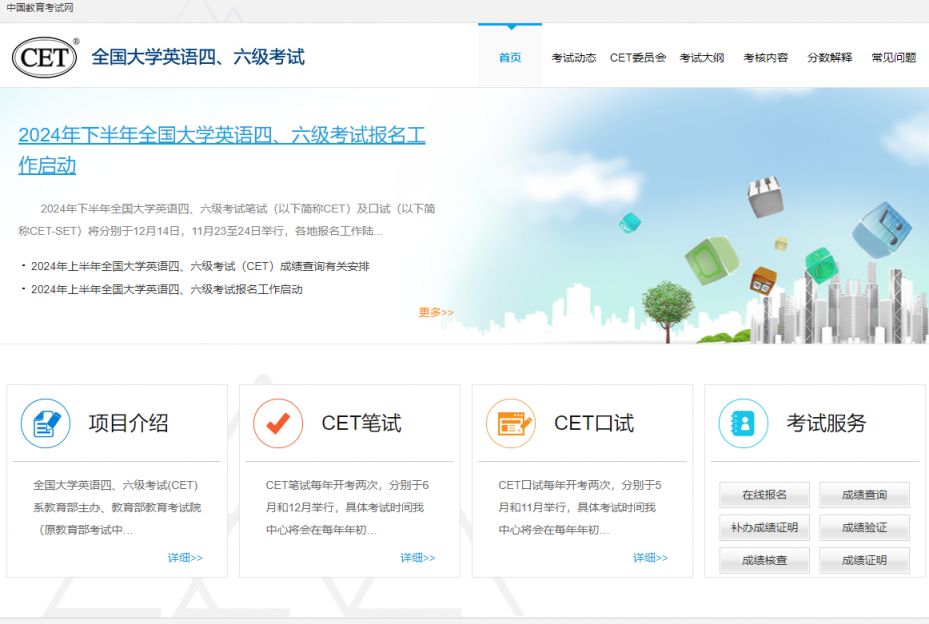Click the CET oval logo
The width and height of the screenshot is (929, 624).
tap(45, 57)
